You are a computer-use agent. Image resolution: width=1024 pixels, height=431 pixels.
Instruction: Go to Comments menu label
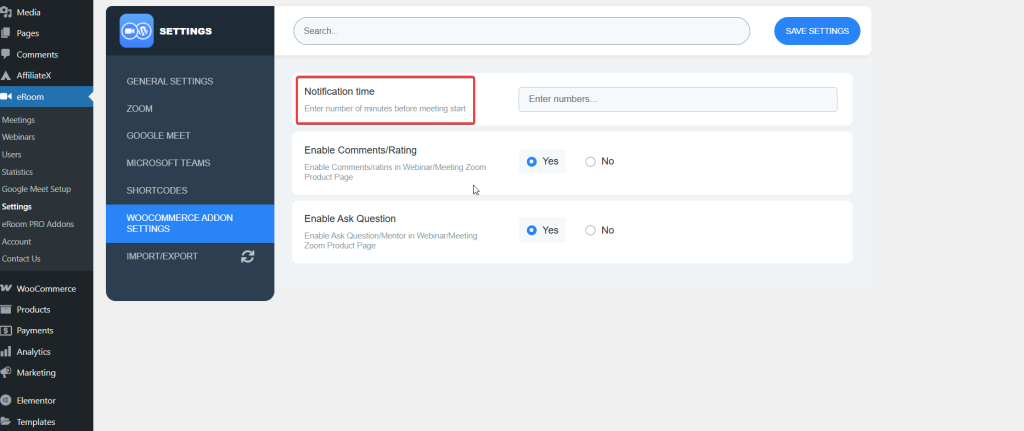[x=37, y=55]
